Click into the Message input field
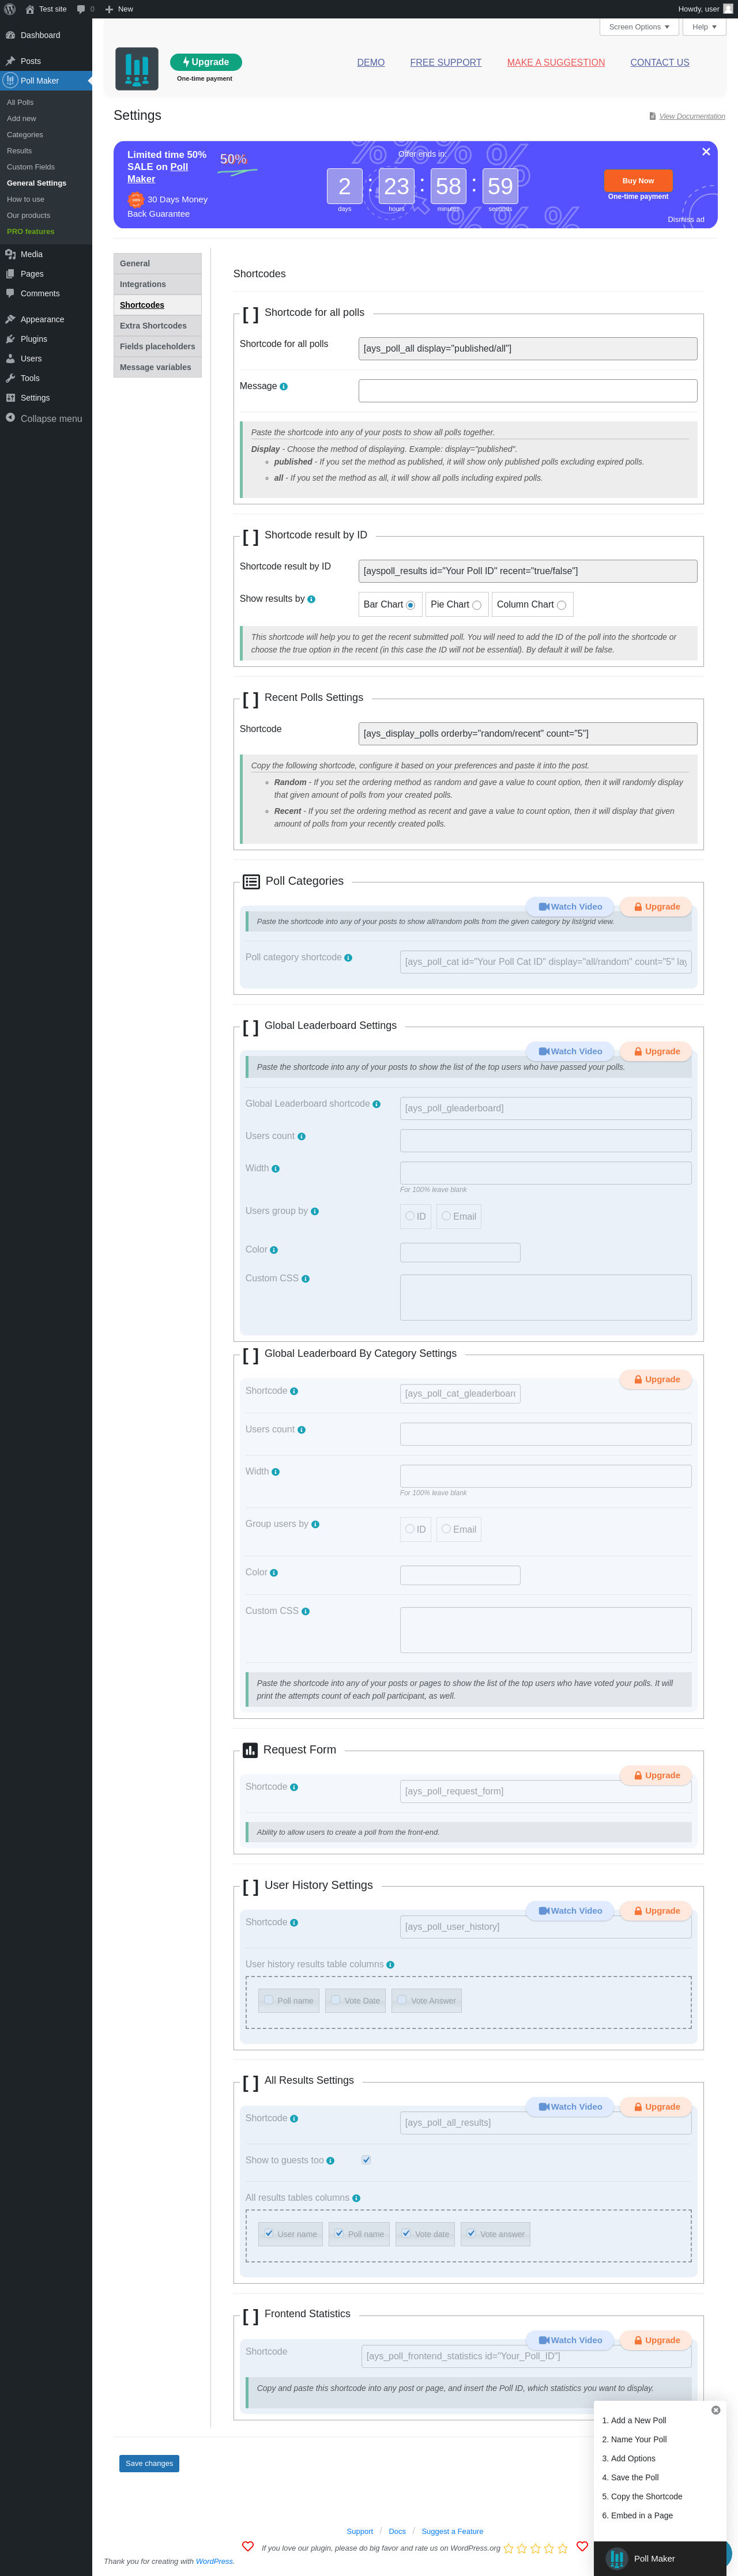The image size is (738, 2576). [x=528, y=391]
